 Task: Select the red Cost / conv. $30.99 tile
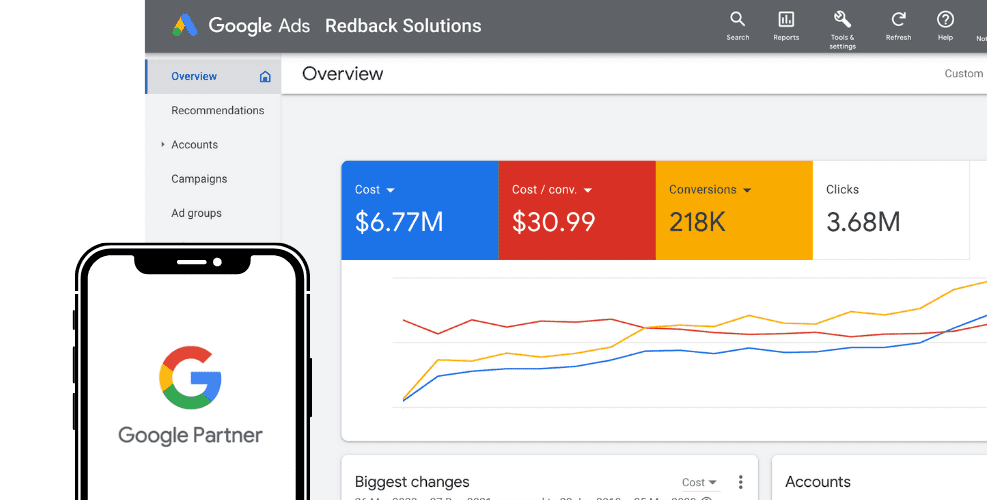pos(577,210)
